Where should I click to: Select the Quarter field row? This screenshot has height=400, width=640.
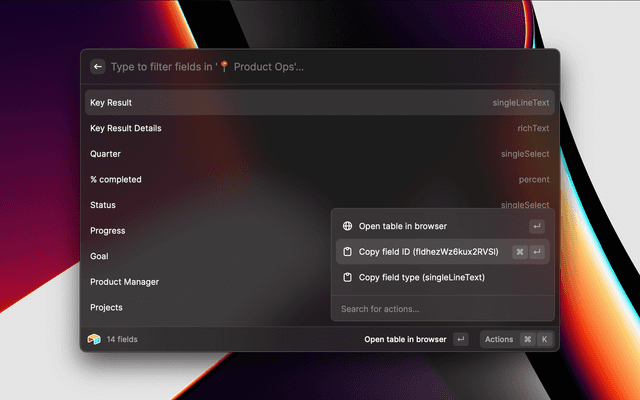tap(319, 154)
